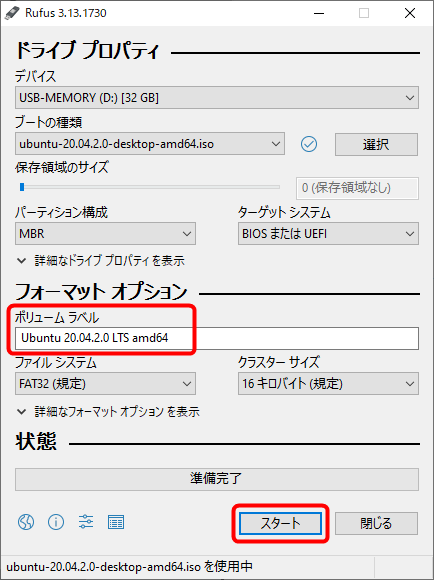Click the スタート button
434x580 pixels.
click(280, 523)
